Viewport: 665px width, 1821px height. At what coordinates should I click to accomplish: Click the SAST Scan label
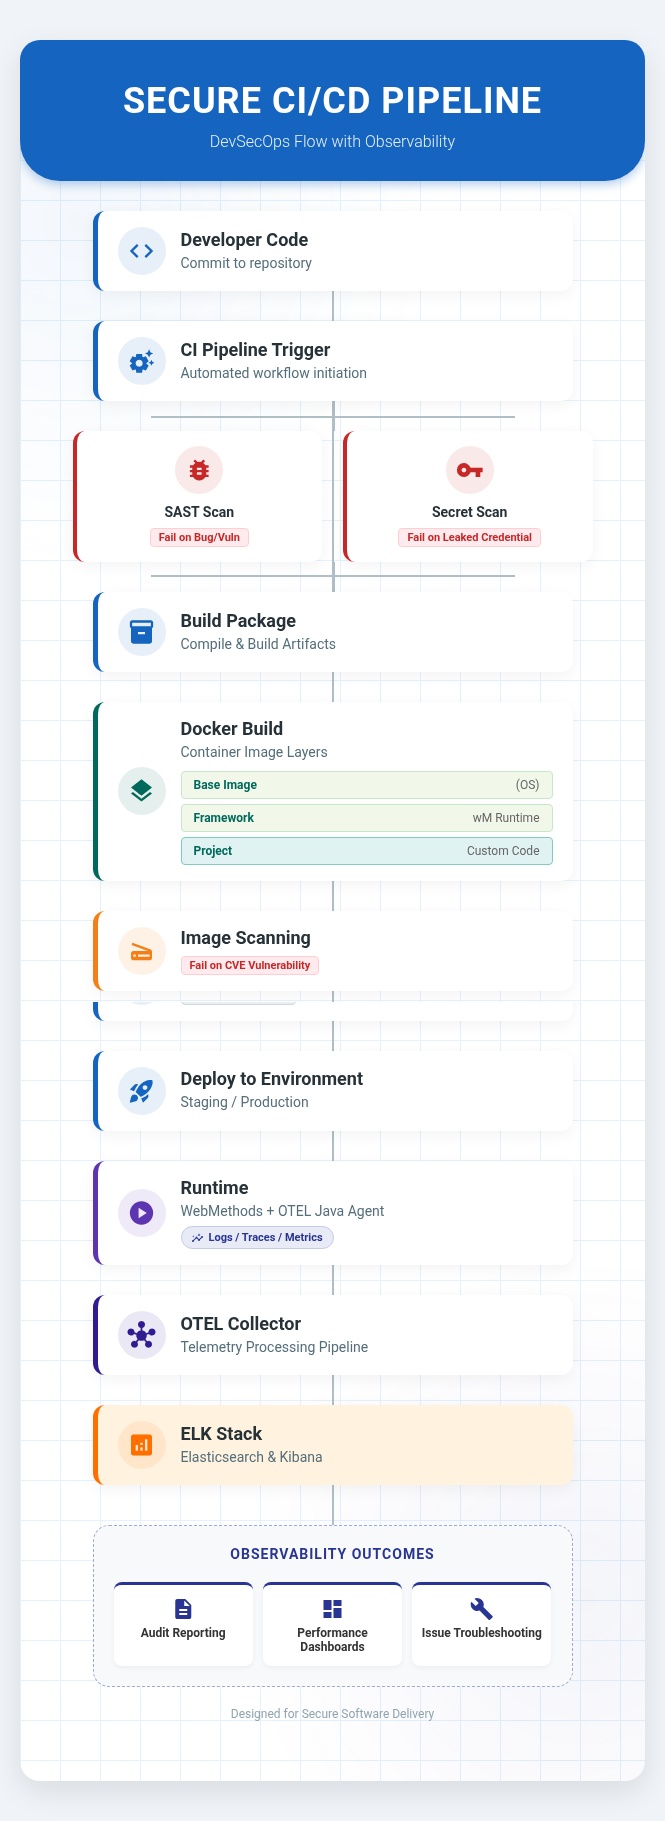point(199,512)
